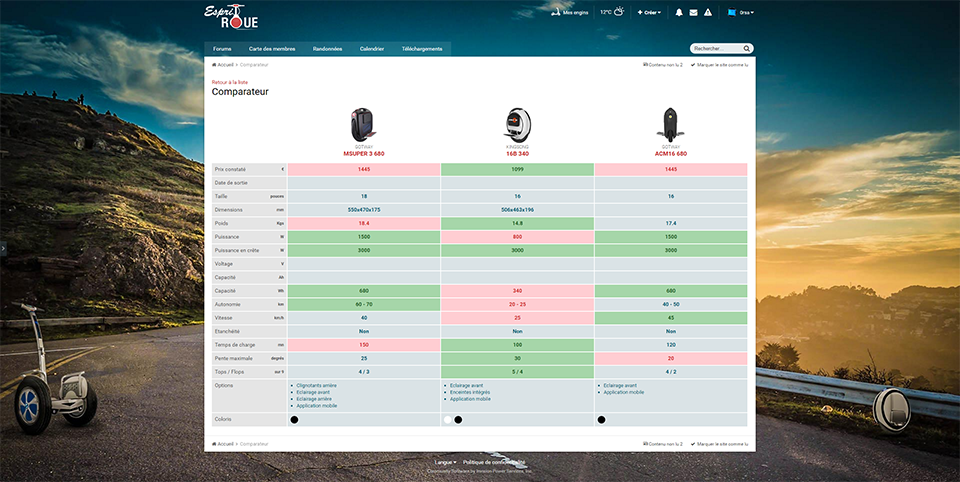Click the Esprit Roue logo
This screenshot has width=960, height=482.
(x=231, y=17)
